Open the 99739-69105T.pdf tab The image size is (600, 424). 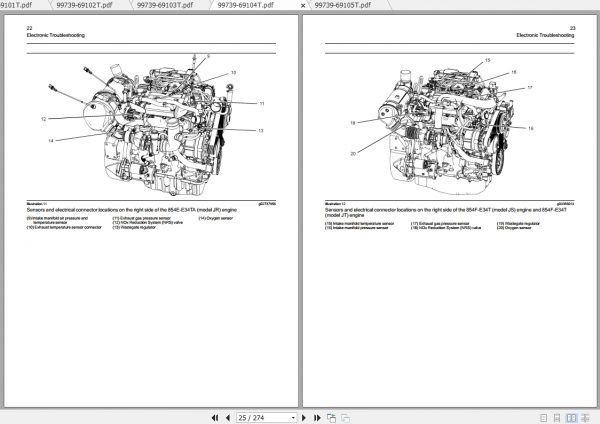click(x=343, y=5)
